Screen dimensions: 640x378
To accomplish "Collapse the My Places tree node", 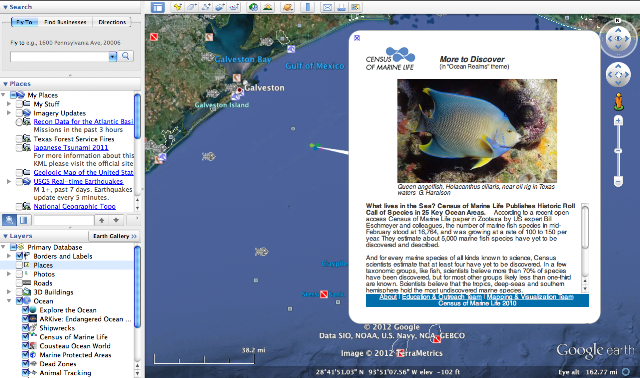I will click(x=3, y=95).
